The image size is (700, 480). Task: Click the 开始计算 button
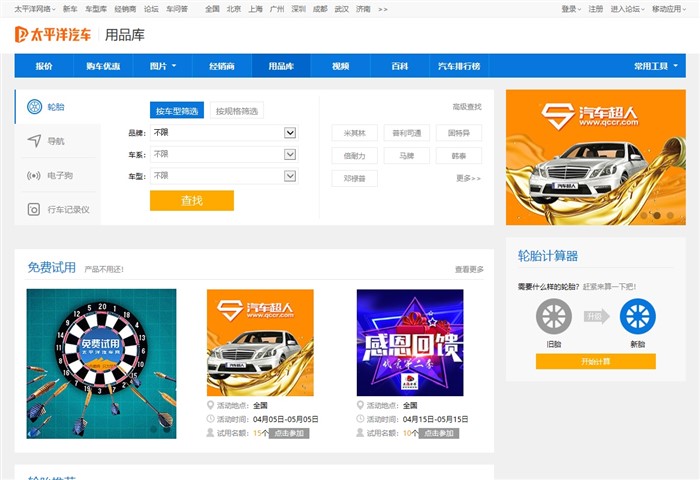pyautogui.click(x=596, y=361)
